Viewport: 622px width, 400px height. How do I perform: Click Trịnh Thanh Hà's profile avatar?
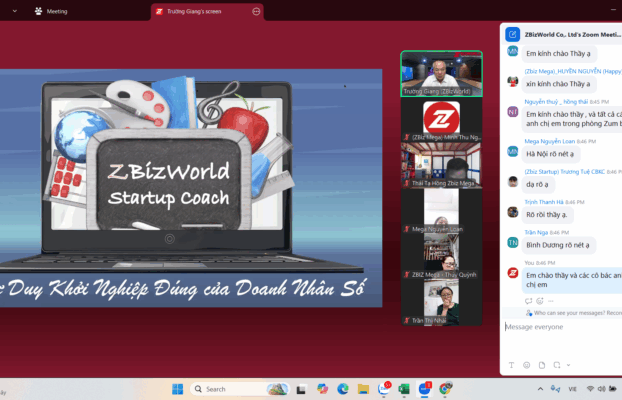513,212
